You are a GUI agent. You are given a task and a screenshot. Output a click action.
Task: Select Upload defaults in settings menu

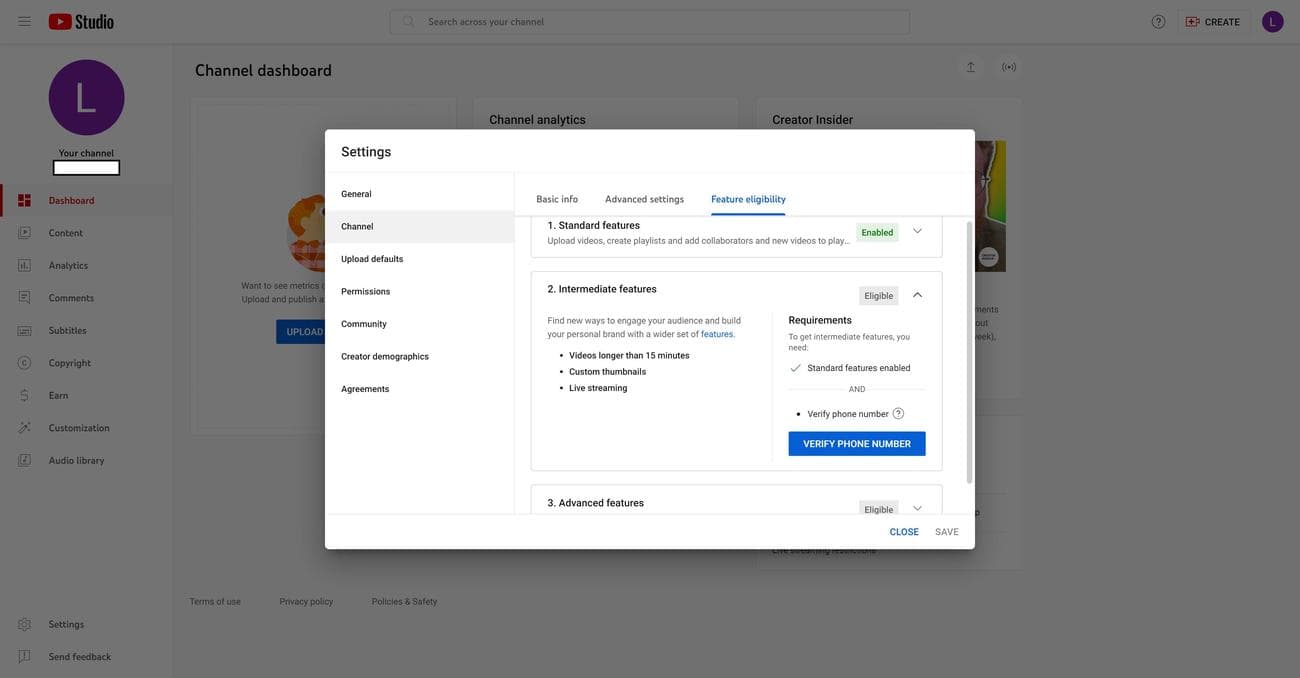(372, 259)
